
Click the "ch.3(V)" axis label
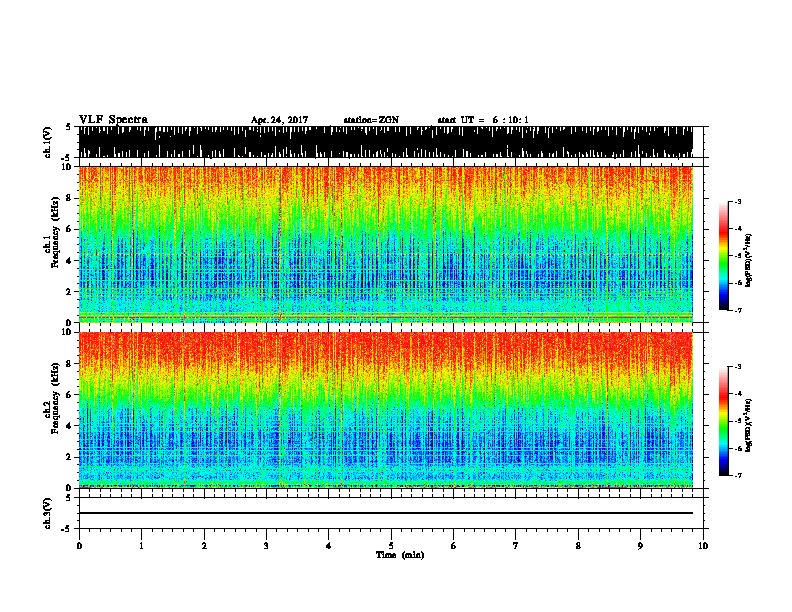[x=48, y=513]
